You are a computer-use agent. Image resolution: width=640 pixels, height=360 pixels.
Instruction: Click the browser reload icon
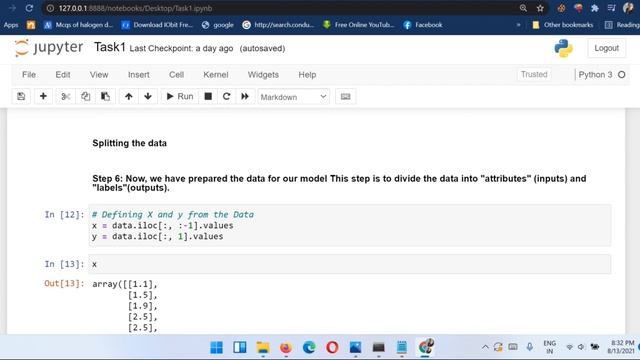coord(29,8)
